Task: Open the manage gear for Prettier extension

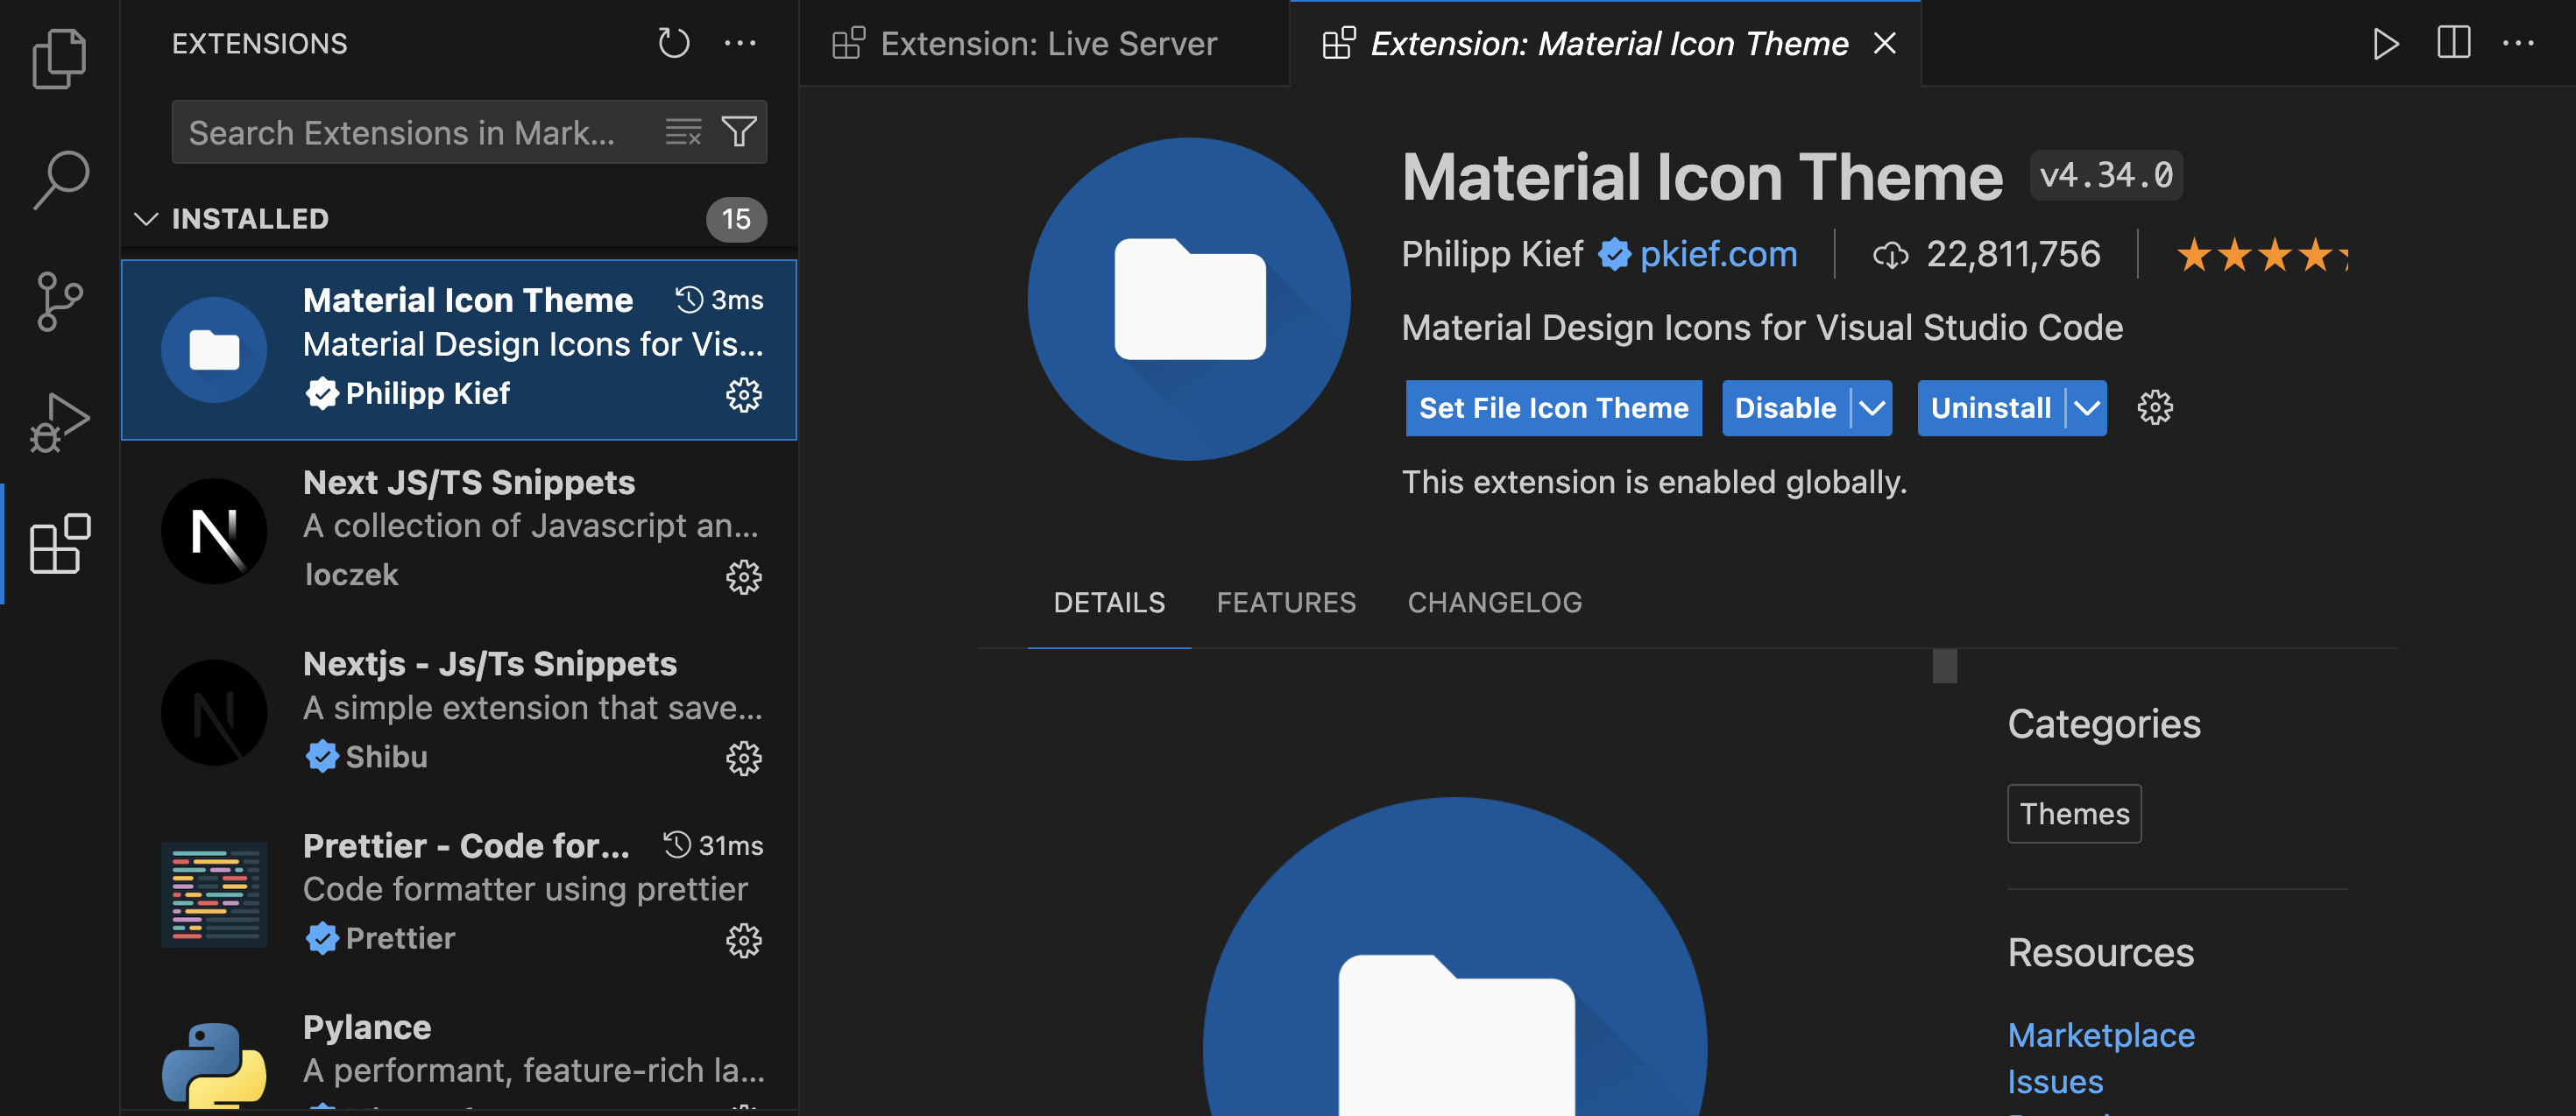Action: coord(743,939)
